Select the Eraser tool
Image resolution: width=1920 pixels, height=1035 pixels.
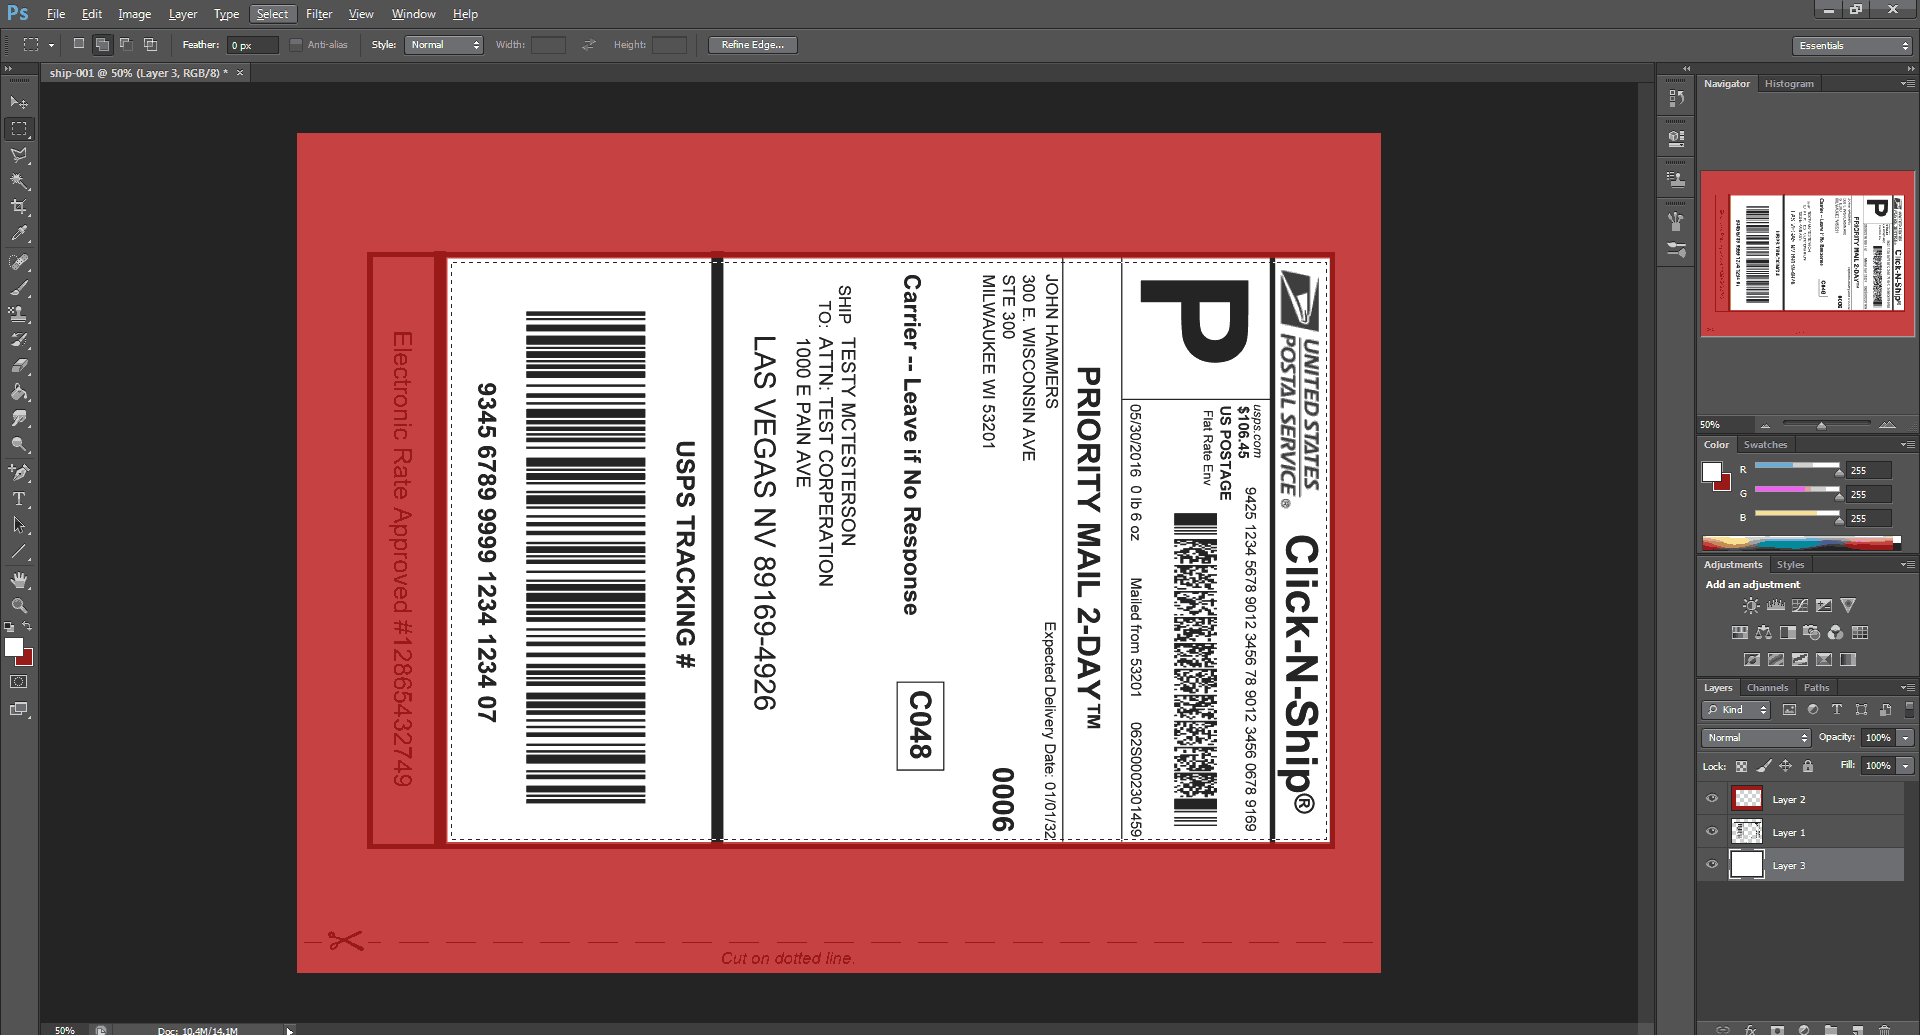(19, 366)
